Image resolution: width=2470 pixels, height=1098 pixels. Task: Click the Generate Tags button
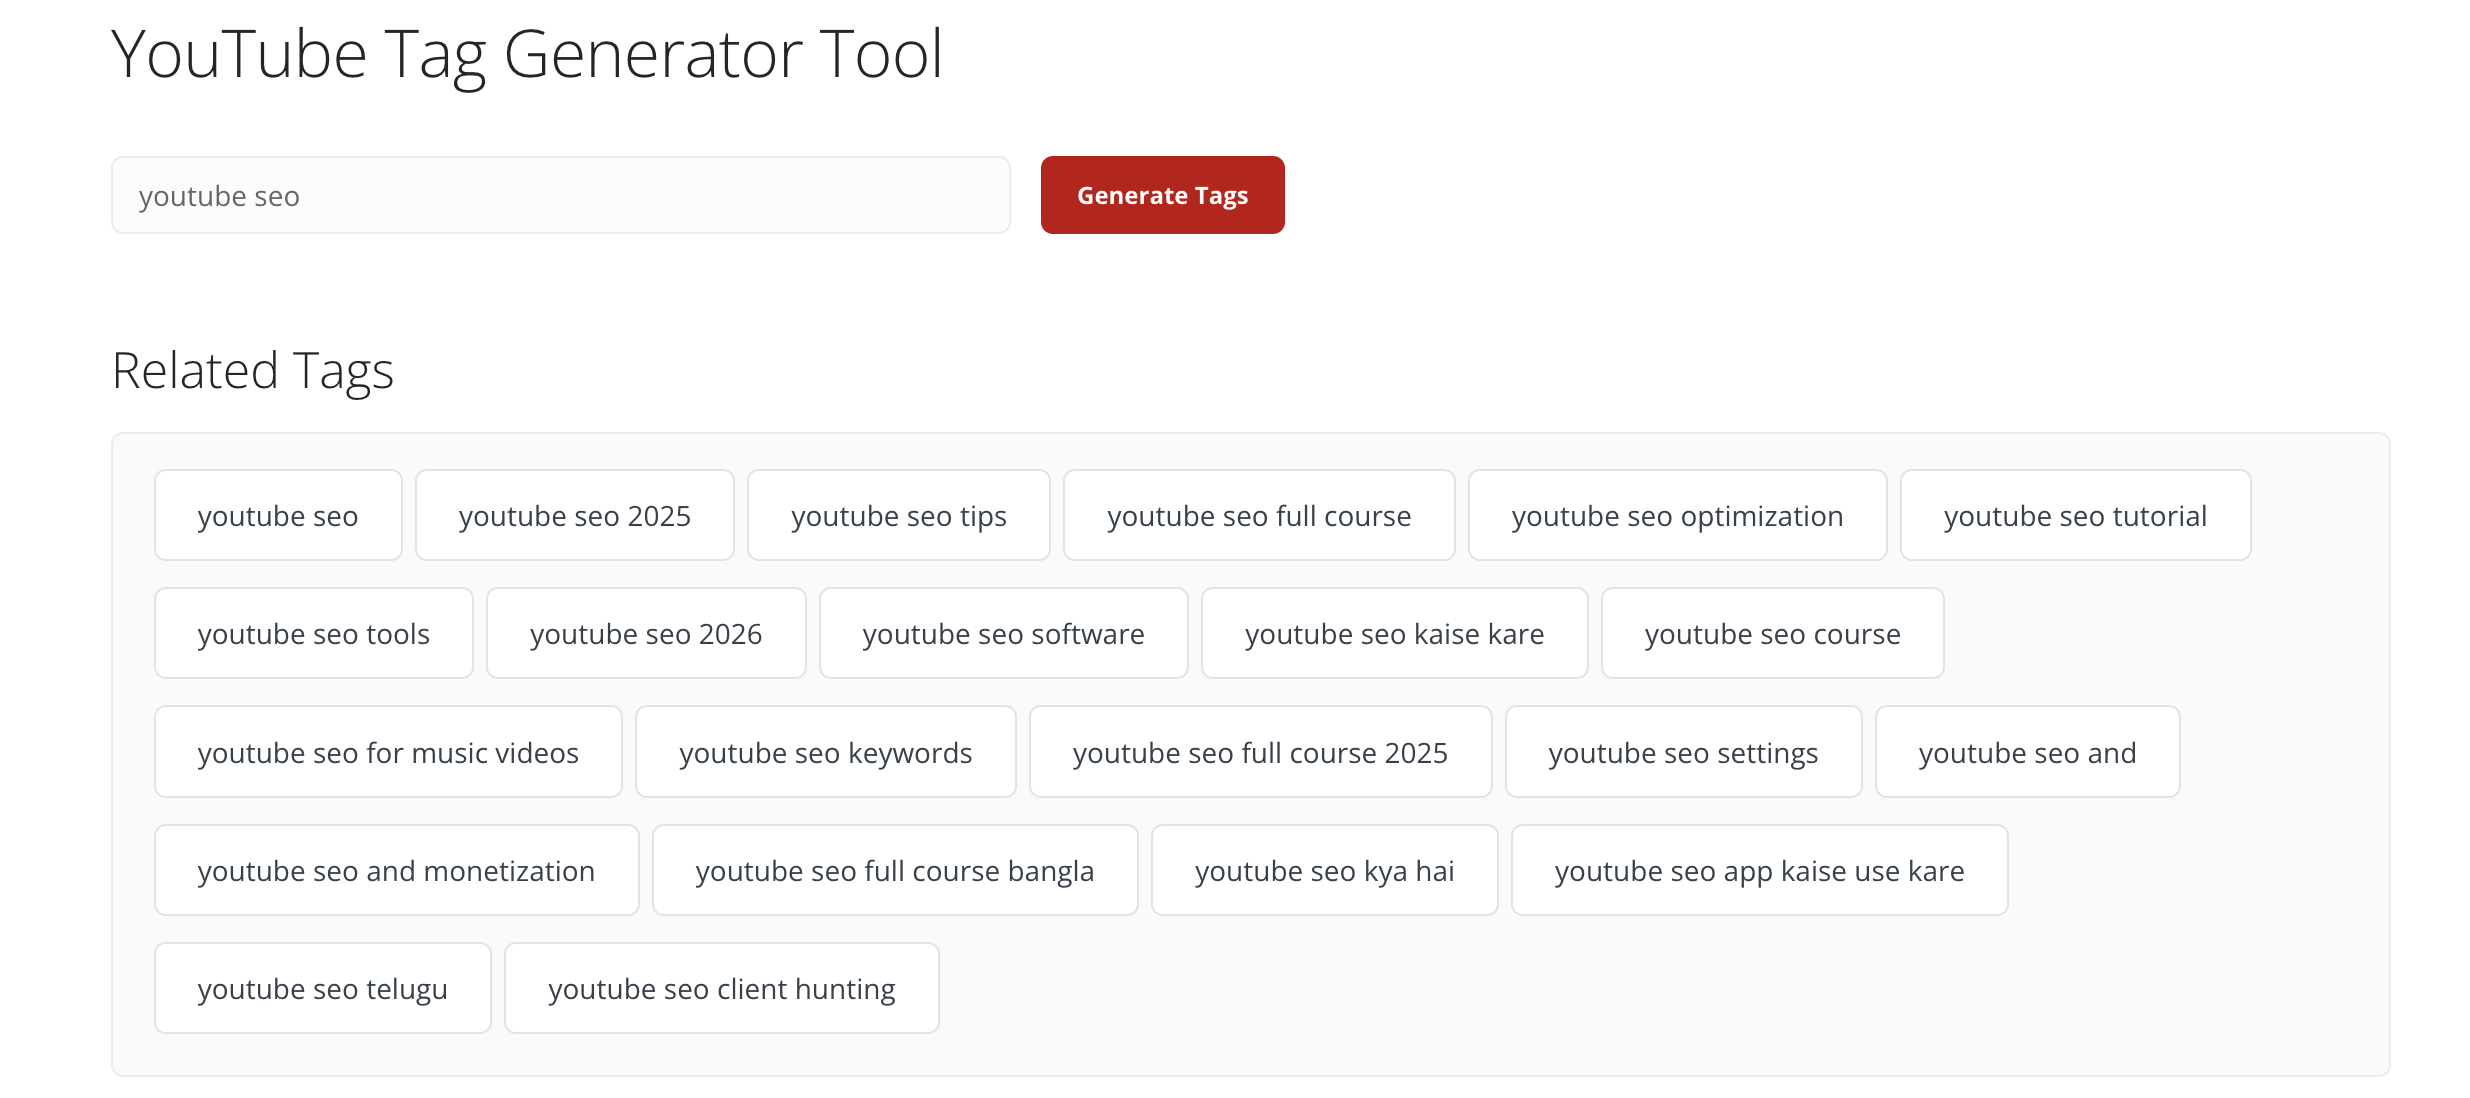click(1162, 195)
